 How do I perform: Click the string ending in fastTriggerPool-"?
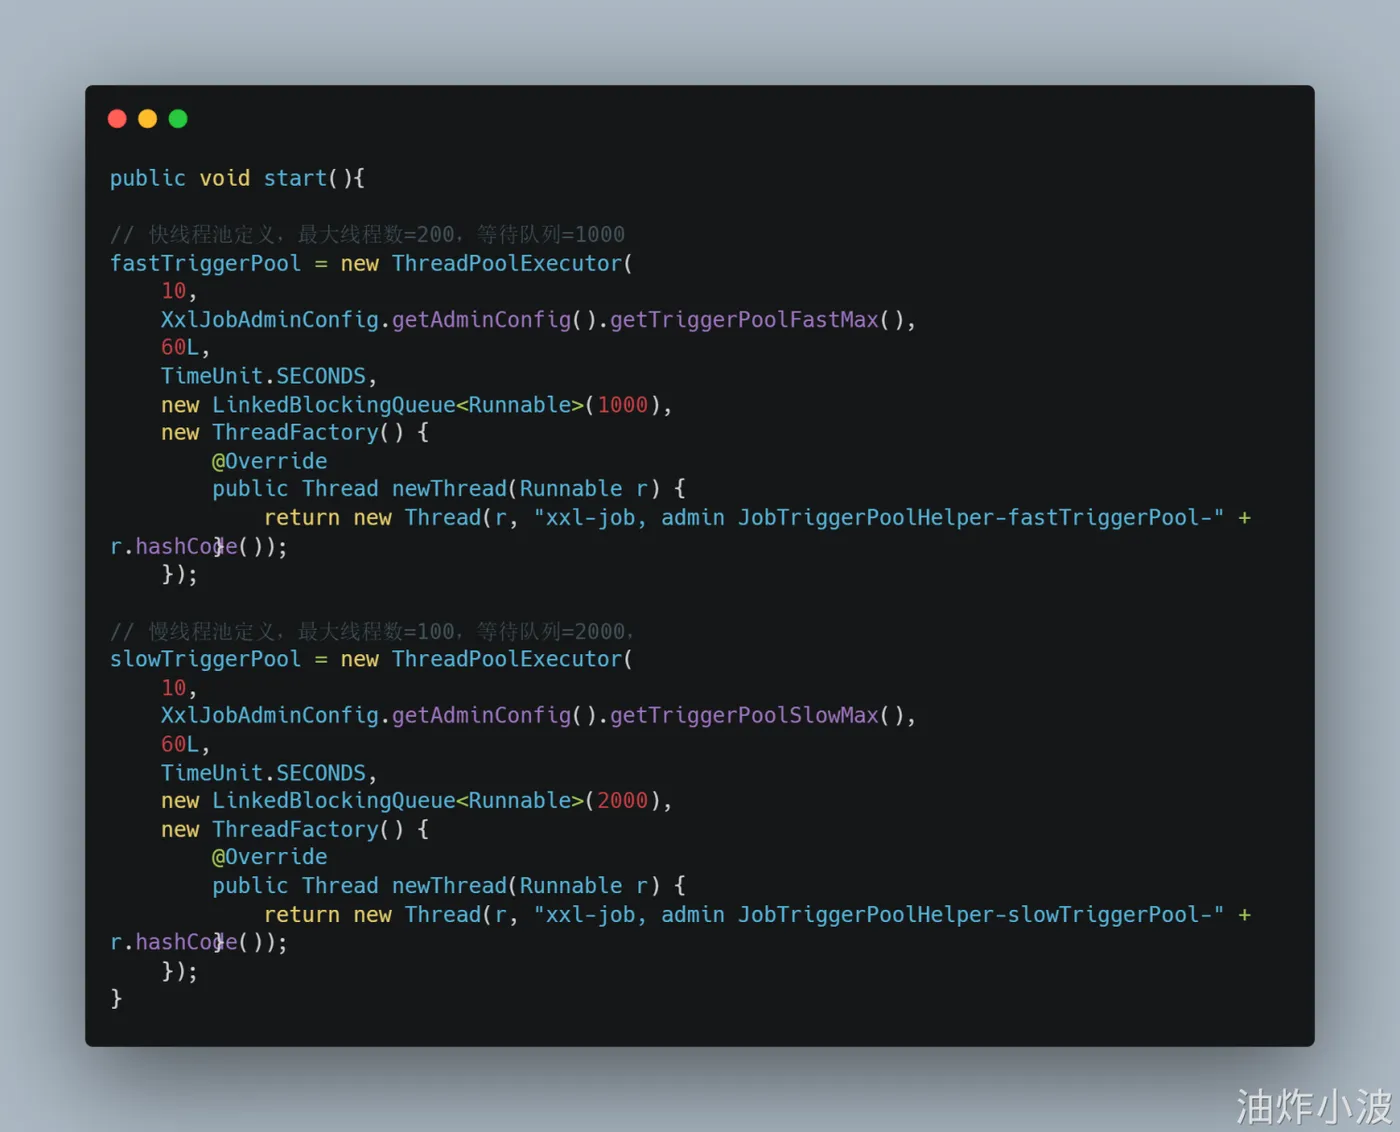(879, 517)
